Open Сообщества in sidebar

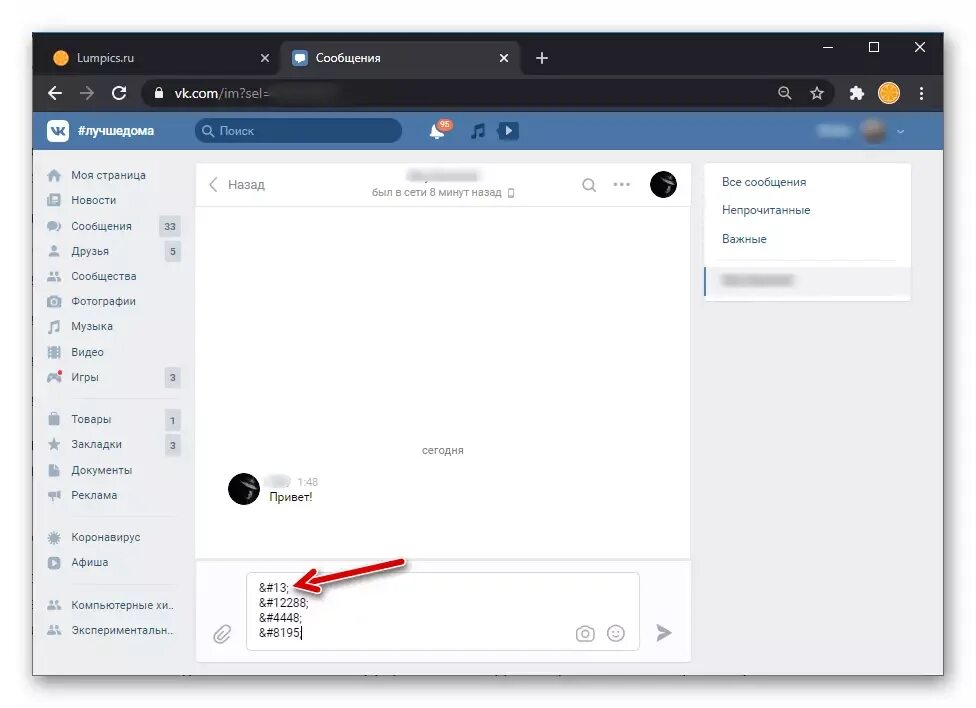(x=104, y=276)
